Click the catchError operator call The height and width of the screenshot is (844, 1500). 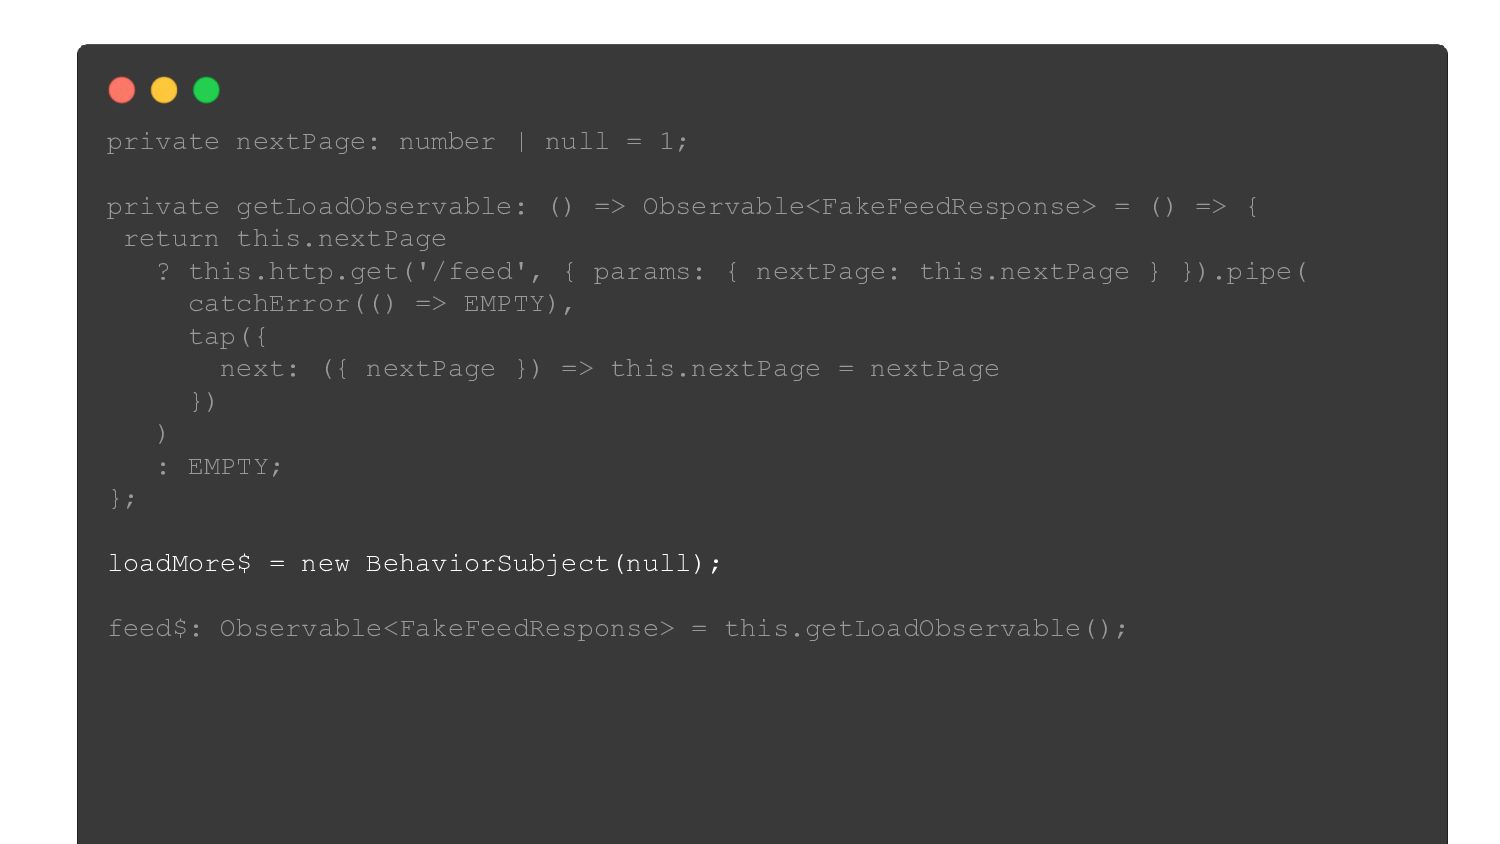pos(269,304)
